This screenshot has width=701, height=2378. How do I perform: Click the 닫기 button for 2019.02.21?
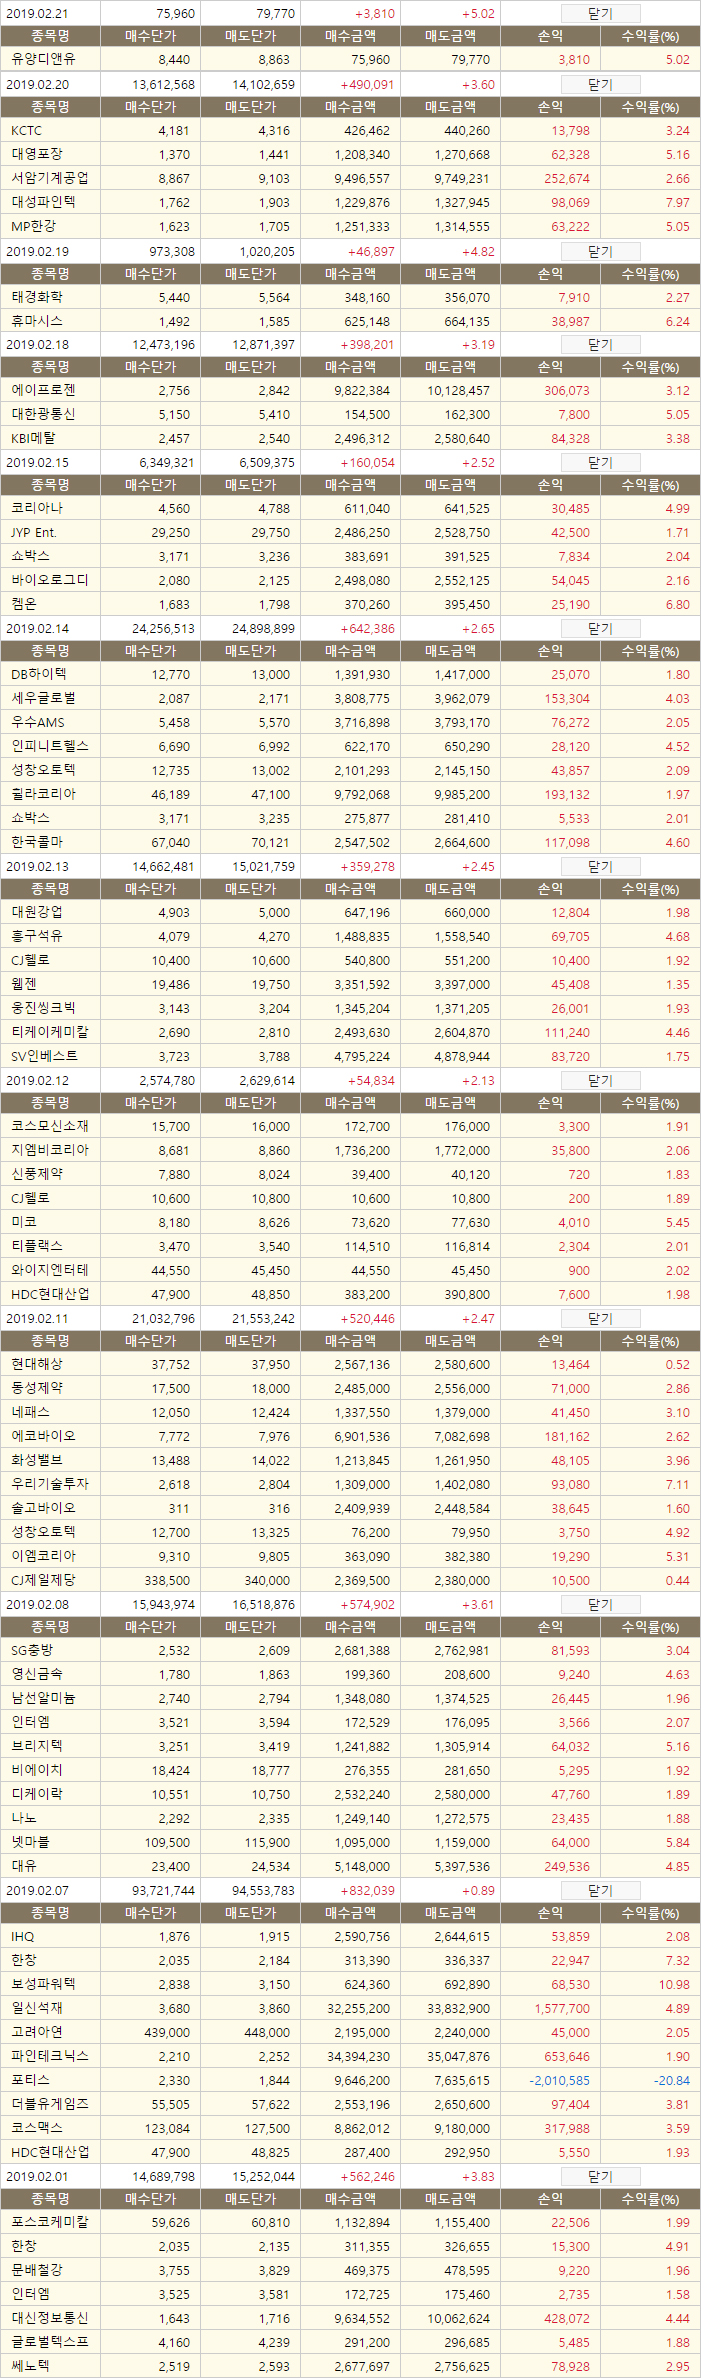coord(600,14)
